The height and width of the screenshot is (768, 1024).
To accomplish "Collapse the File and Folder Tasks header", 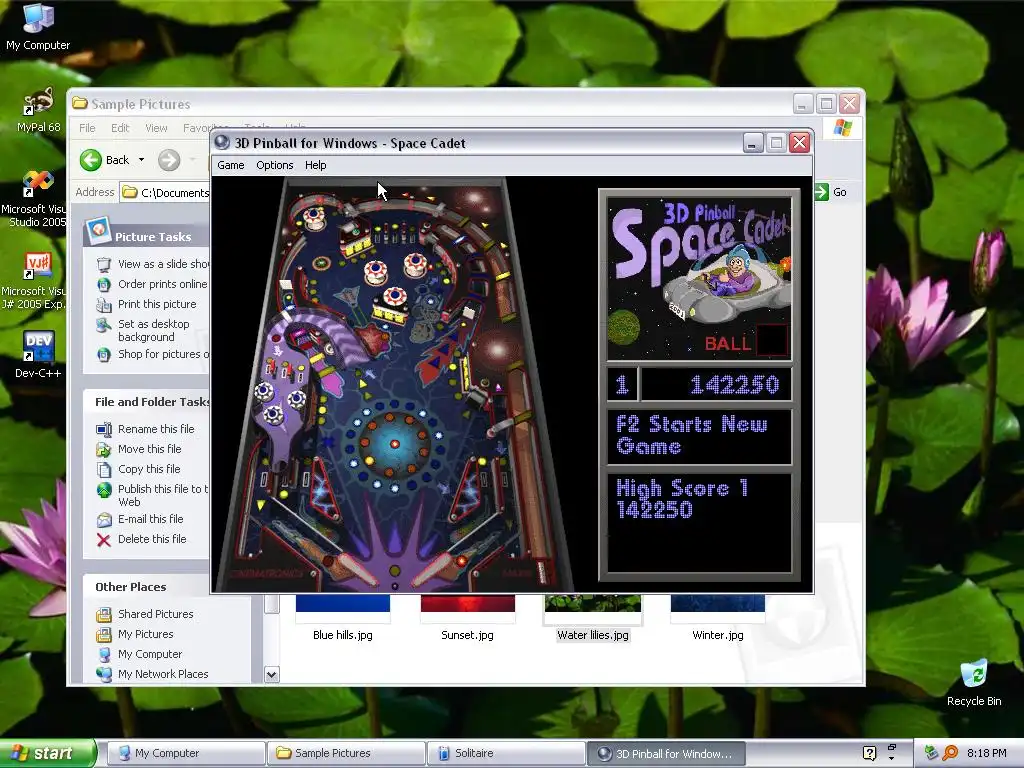I will pos(147,402).
